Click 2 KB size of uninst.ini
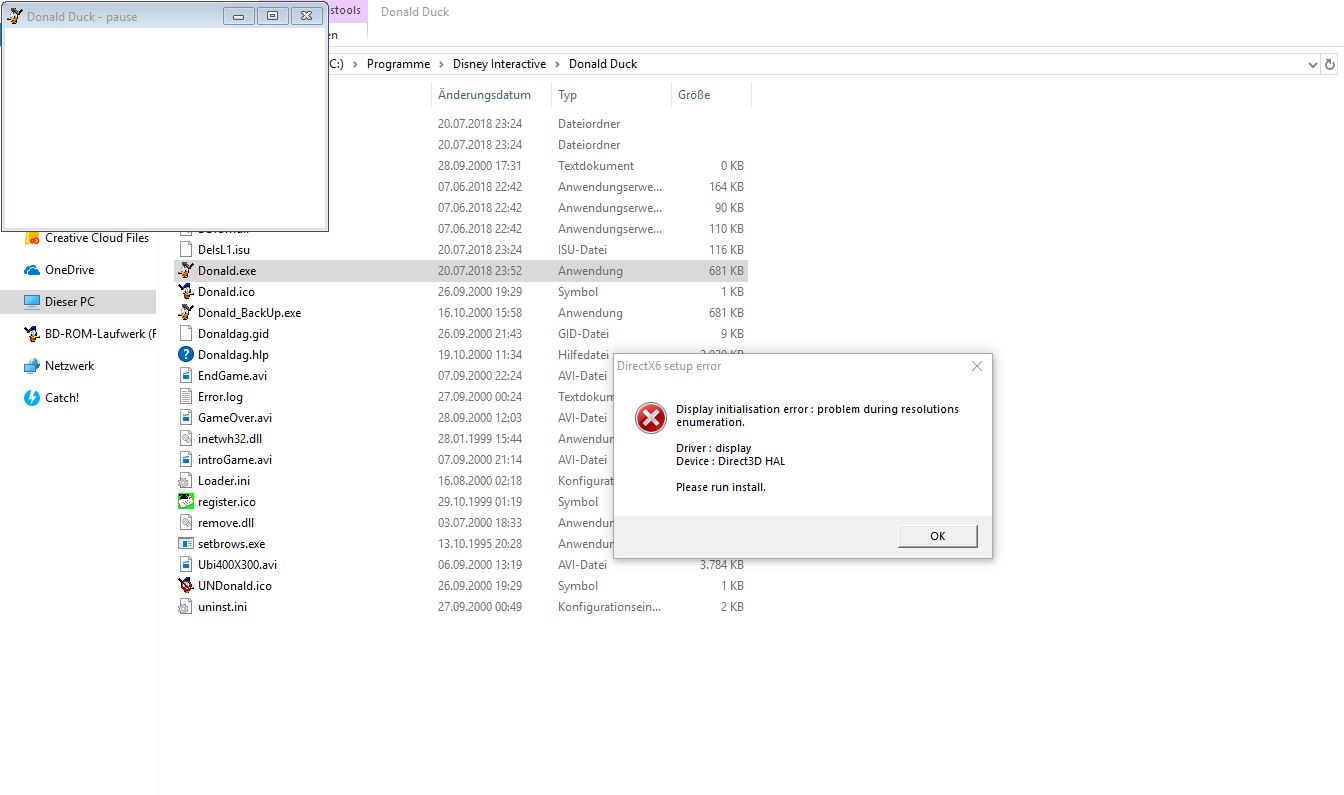Screen dimensions: 1344x795 (732, 607)
